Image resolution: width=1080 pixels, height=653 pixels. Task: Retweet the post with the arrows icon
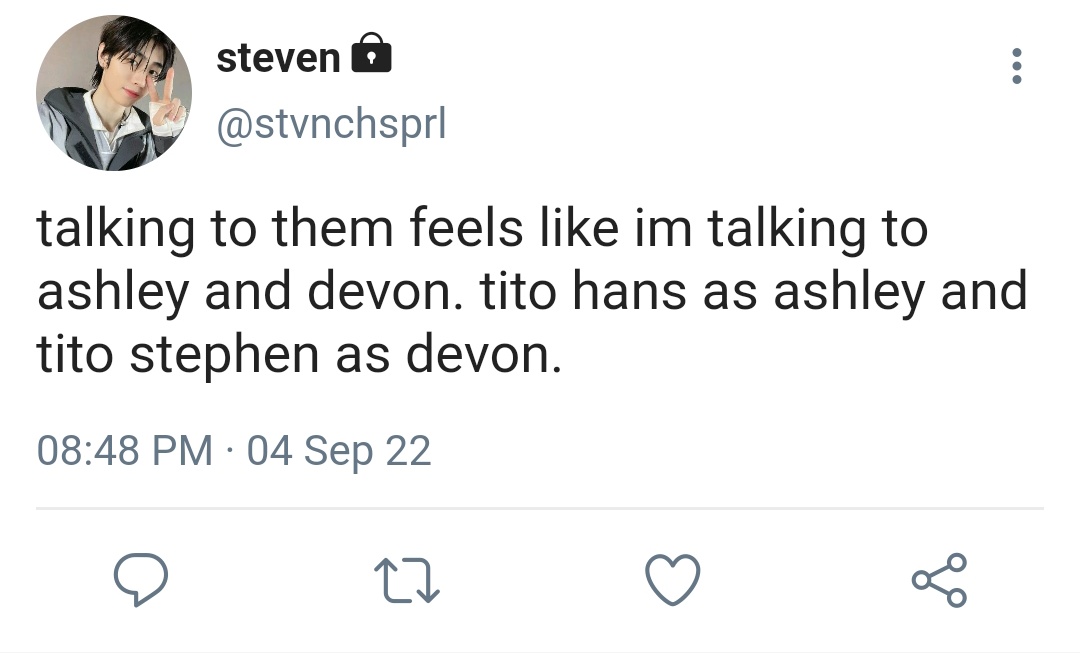pos(406,581)
